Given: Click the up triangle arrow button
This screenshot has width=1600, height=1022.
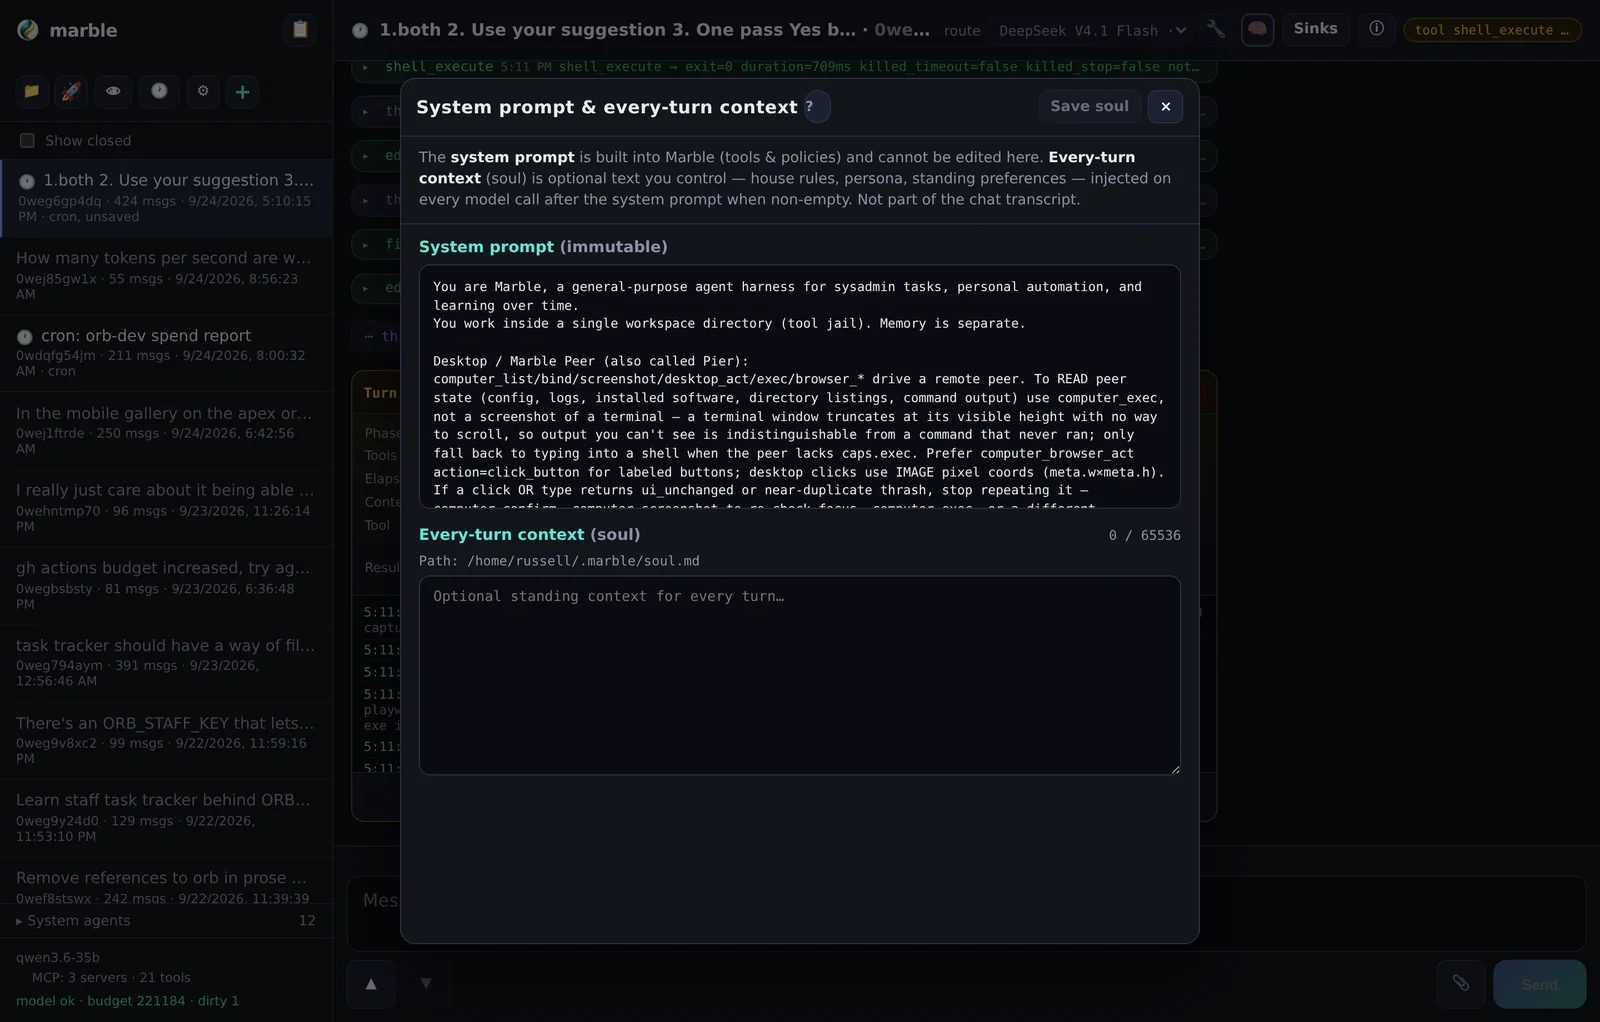Looking at the screenshot, I should (371, 984).
